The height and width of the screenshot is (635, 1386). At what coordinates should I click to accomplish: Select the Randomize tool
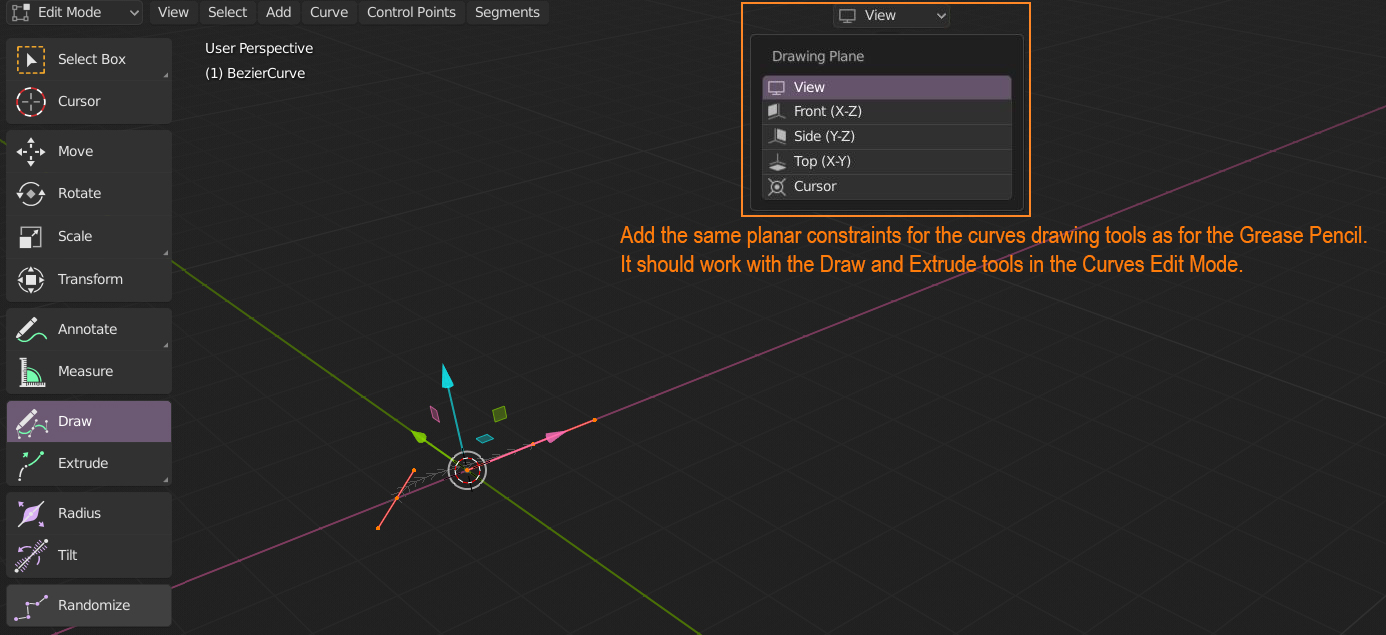tap(89, 605)
